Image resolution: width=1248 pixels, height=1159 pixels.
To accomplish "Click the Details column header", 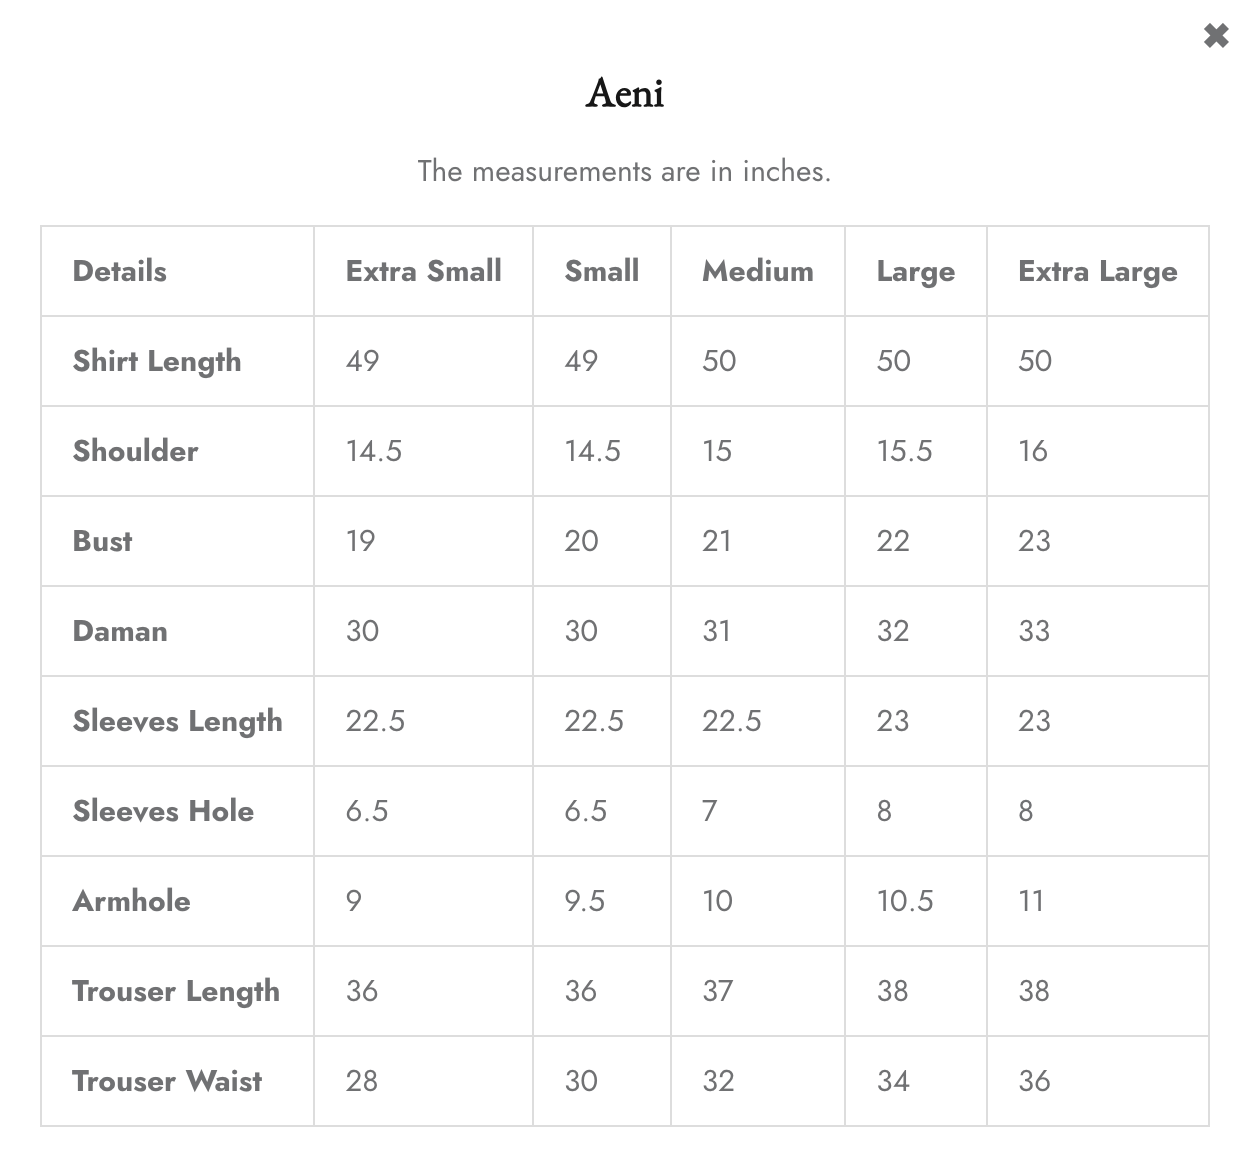I will (x=120, y=271).
